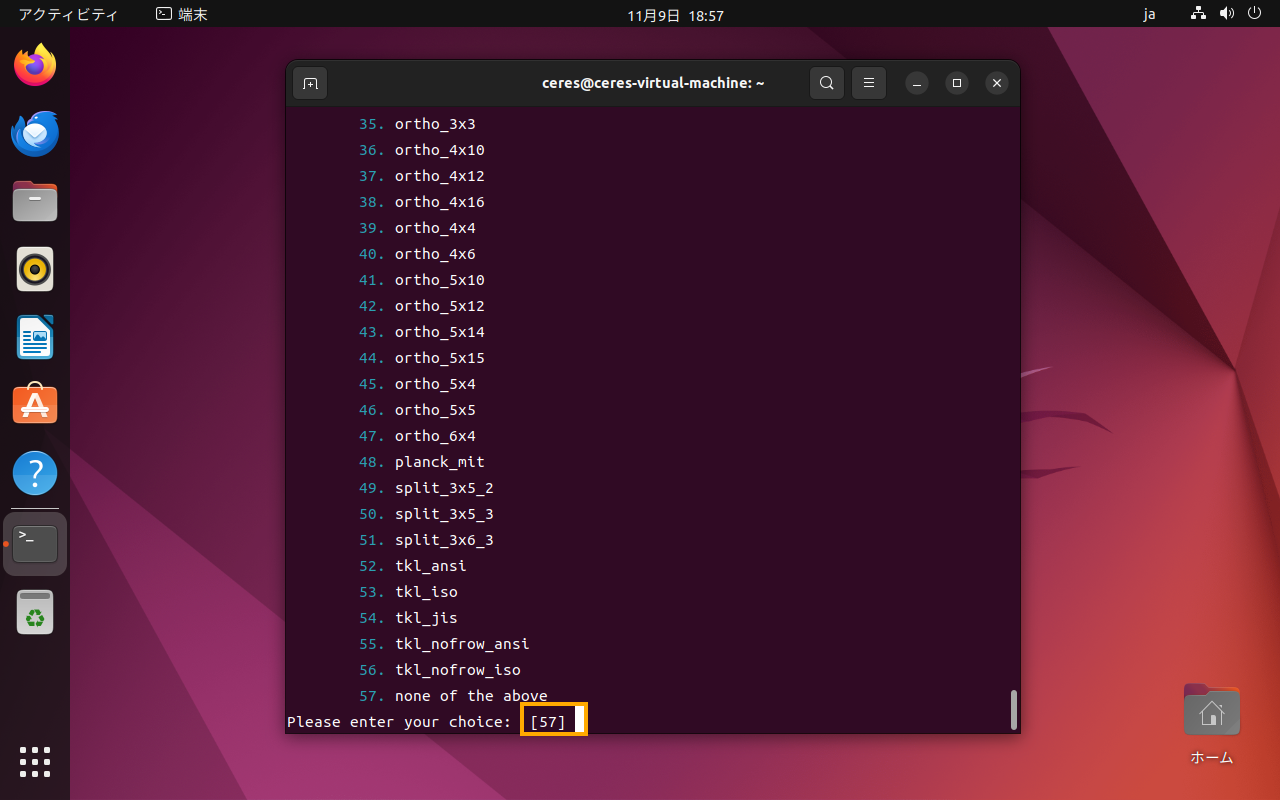Open Thunderbird mail from the dock
Image resolution: width=1280 pixels, height=800 pixels.
[35, 134]
